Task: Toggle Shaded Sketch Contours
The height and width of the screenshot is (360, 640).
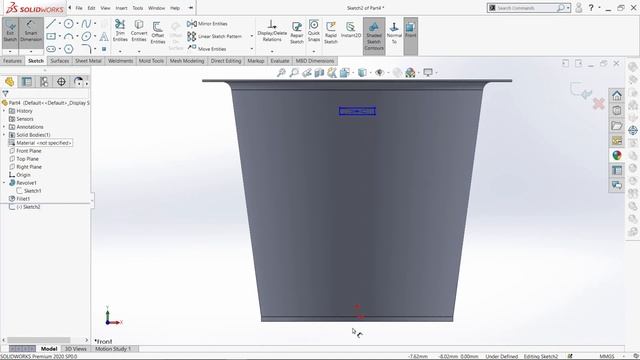Action: (374, 36)
